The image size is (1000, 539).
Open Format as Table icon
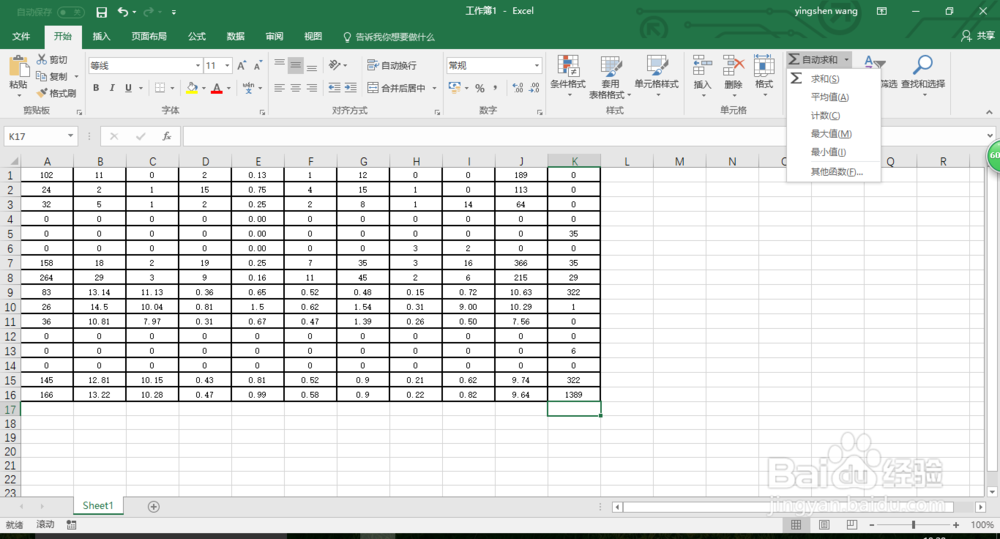coord(610,66)
